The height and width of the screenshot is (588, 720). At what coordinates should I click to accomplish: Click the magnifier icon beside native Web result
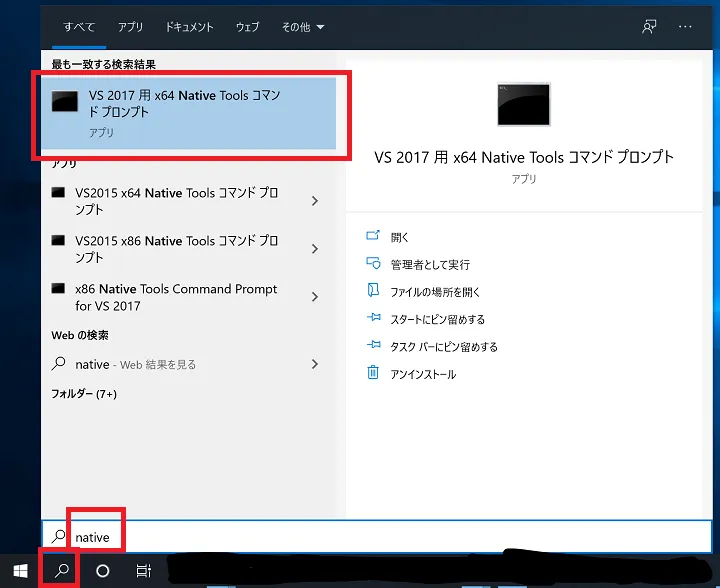(x=58, y=364)
